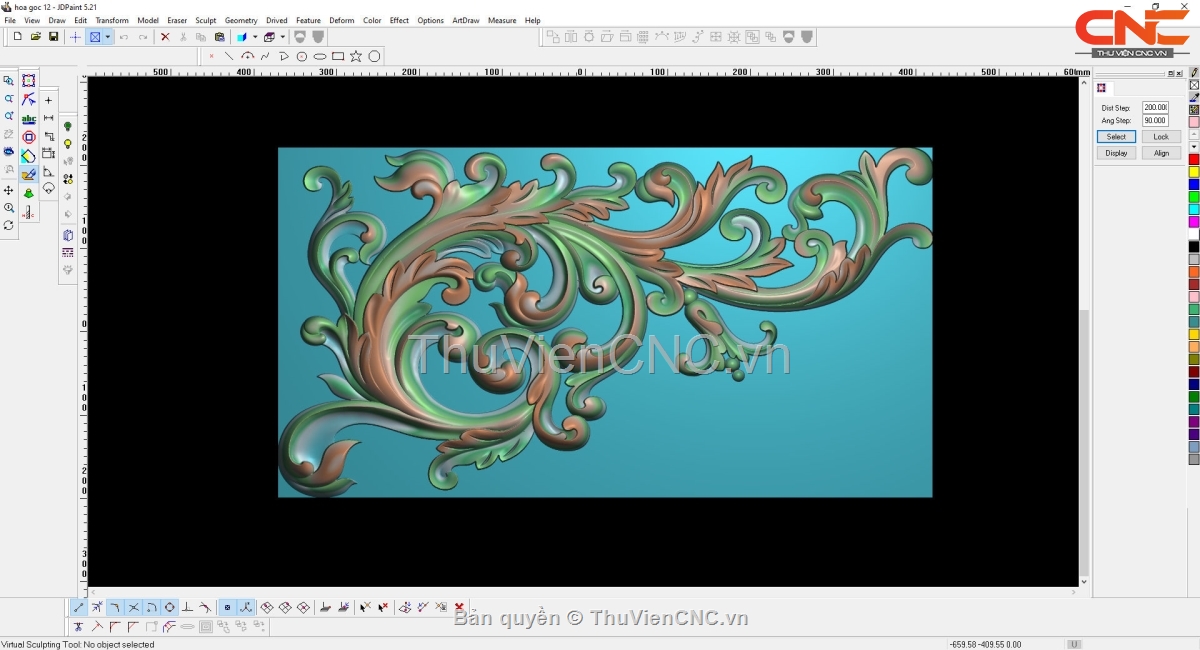Open the Help menu
This screenshot has width=1200, height=650.
(x=532, y=20)
